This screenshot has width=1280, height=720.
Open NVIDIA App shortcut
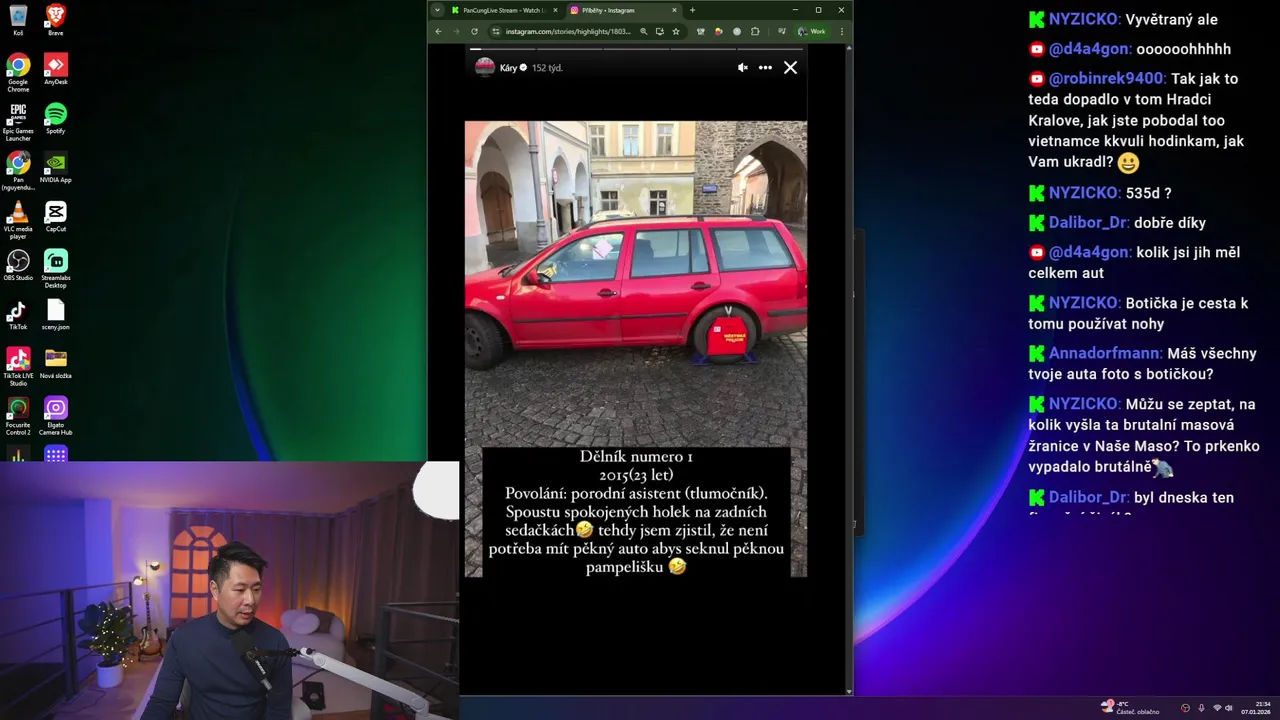pyautogui.click(x=56, y=167)
